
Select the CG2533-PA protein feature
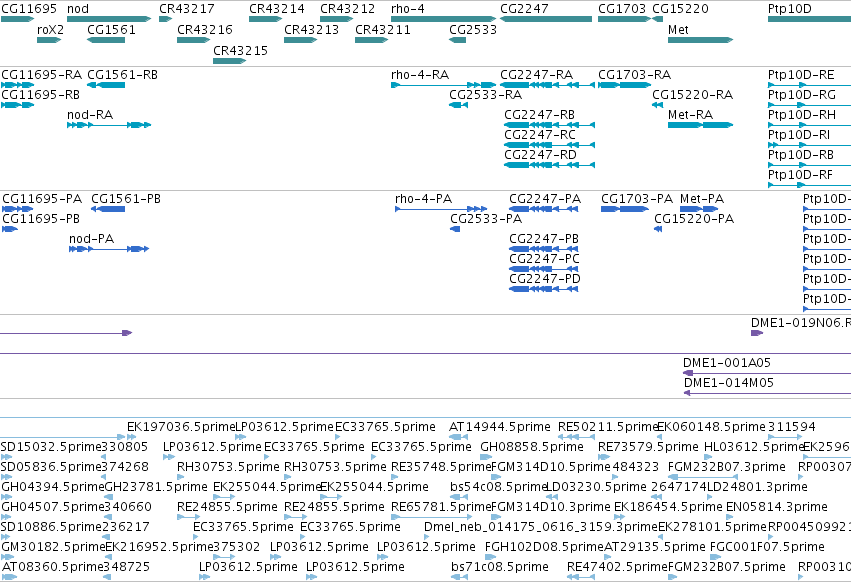pos(455,229)
